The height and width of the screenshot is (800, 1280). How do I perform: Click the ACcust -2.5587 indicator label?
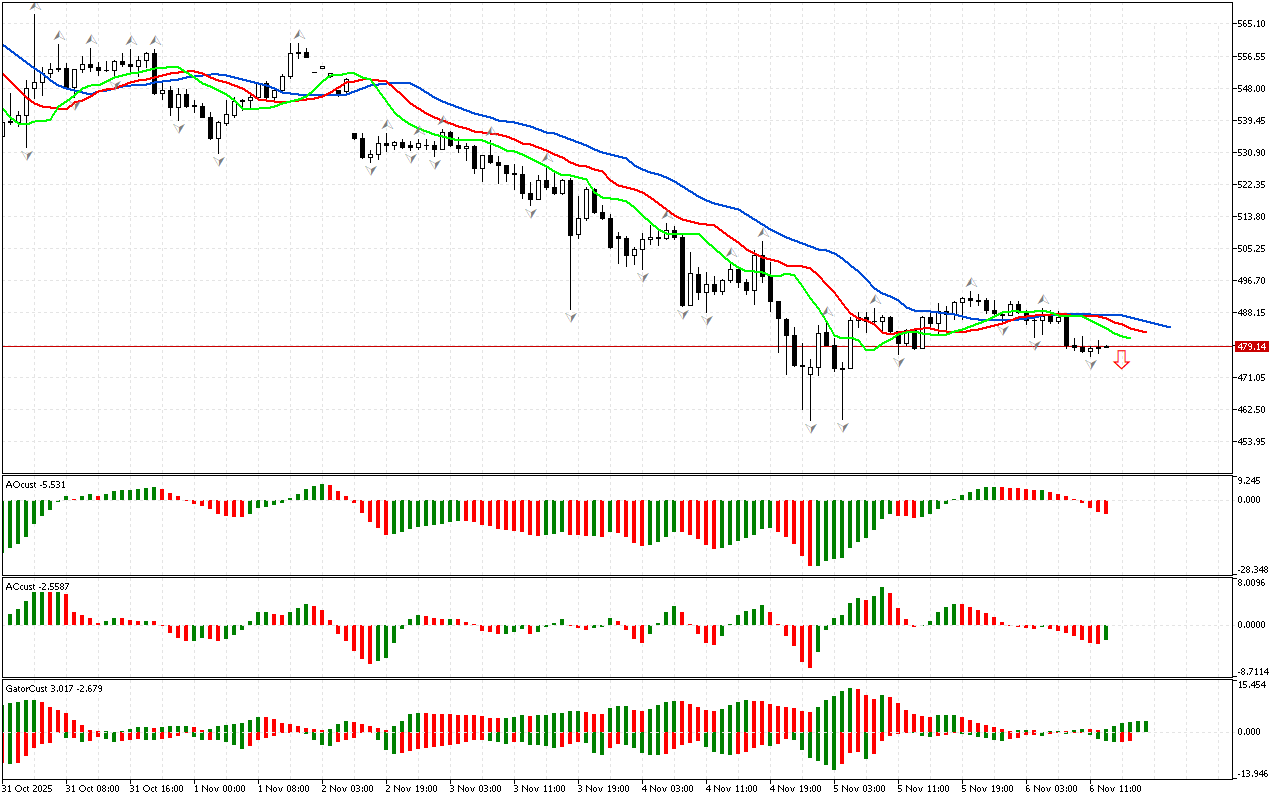point(38,585)
